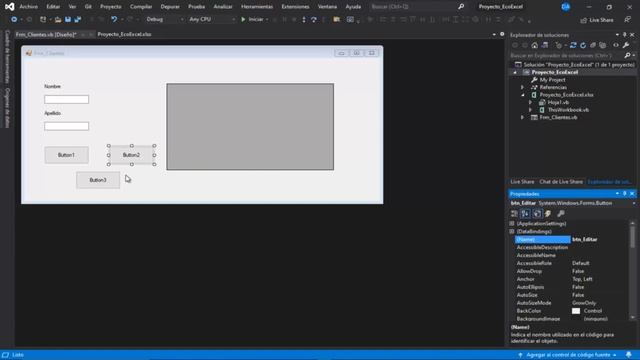
Task: Click the search magnifier in title bar
Action: tap(461, 7)
